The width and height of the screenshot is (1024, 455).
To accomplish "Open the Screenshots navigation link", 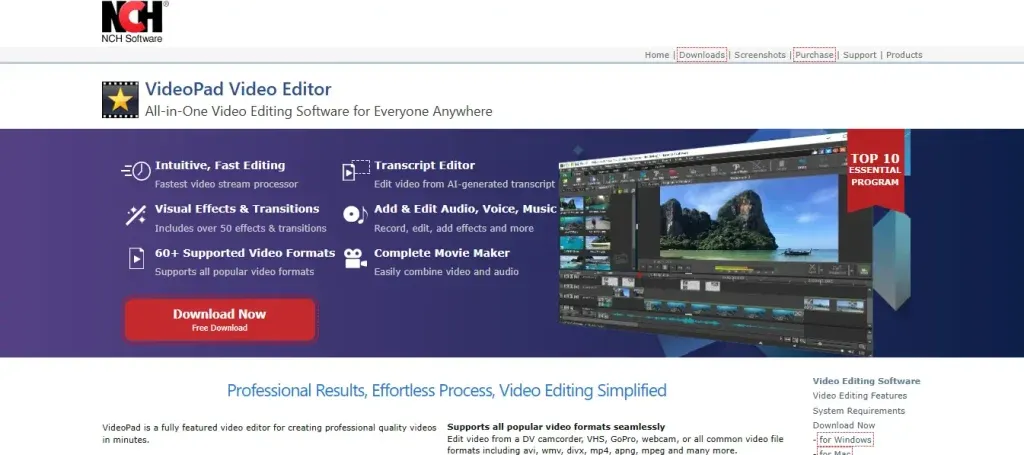I will [x=760, y=55].
